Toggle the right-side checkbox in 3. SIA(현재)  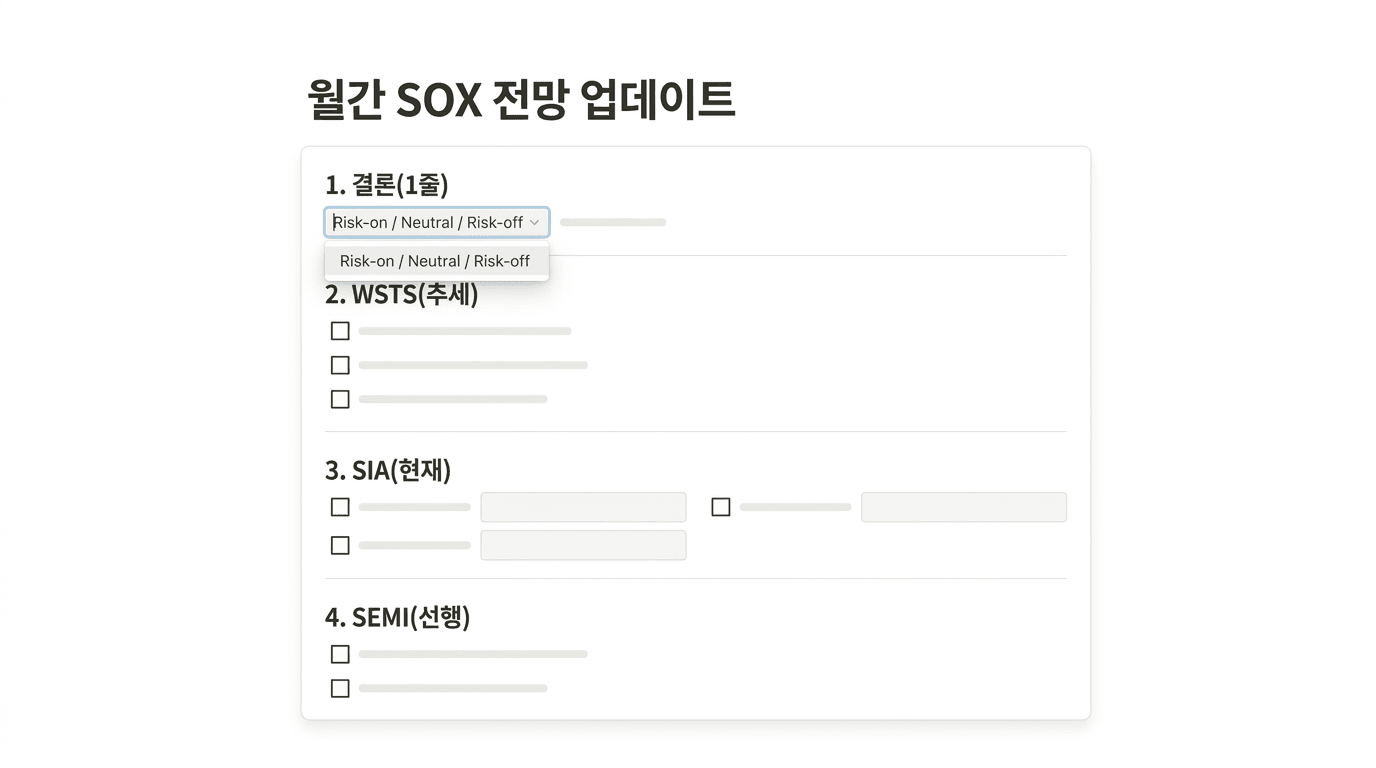pos(720,507)
